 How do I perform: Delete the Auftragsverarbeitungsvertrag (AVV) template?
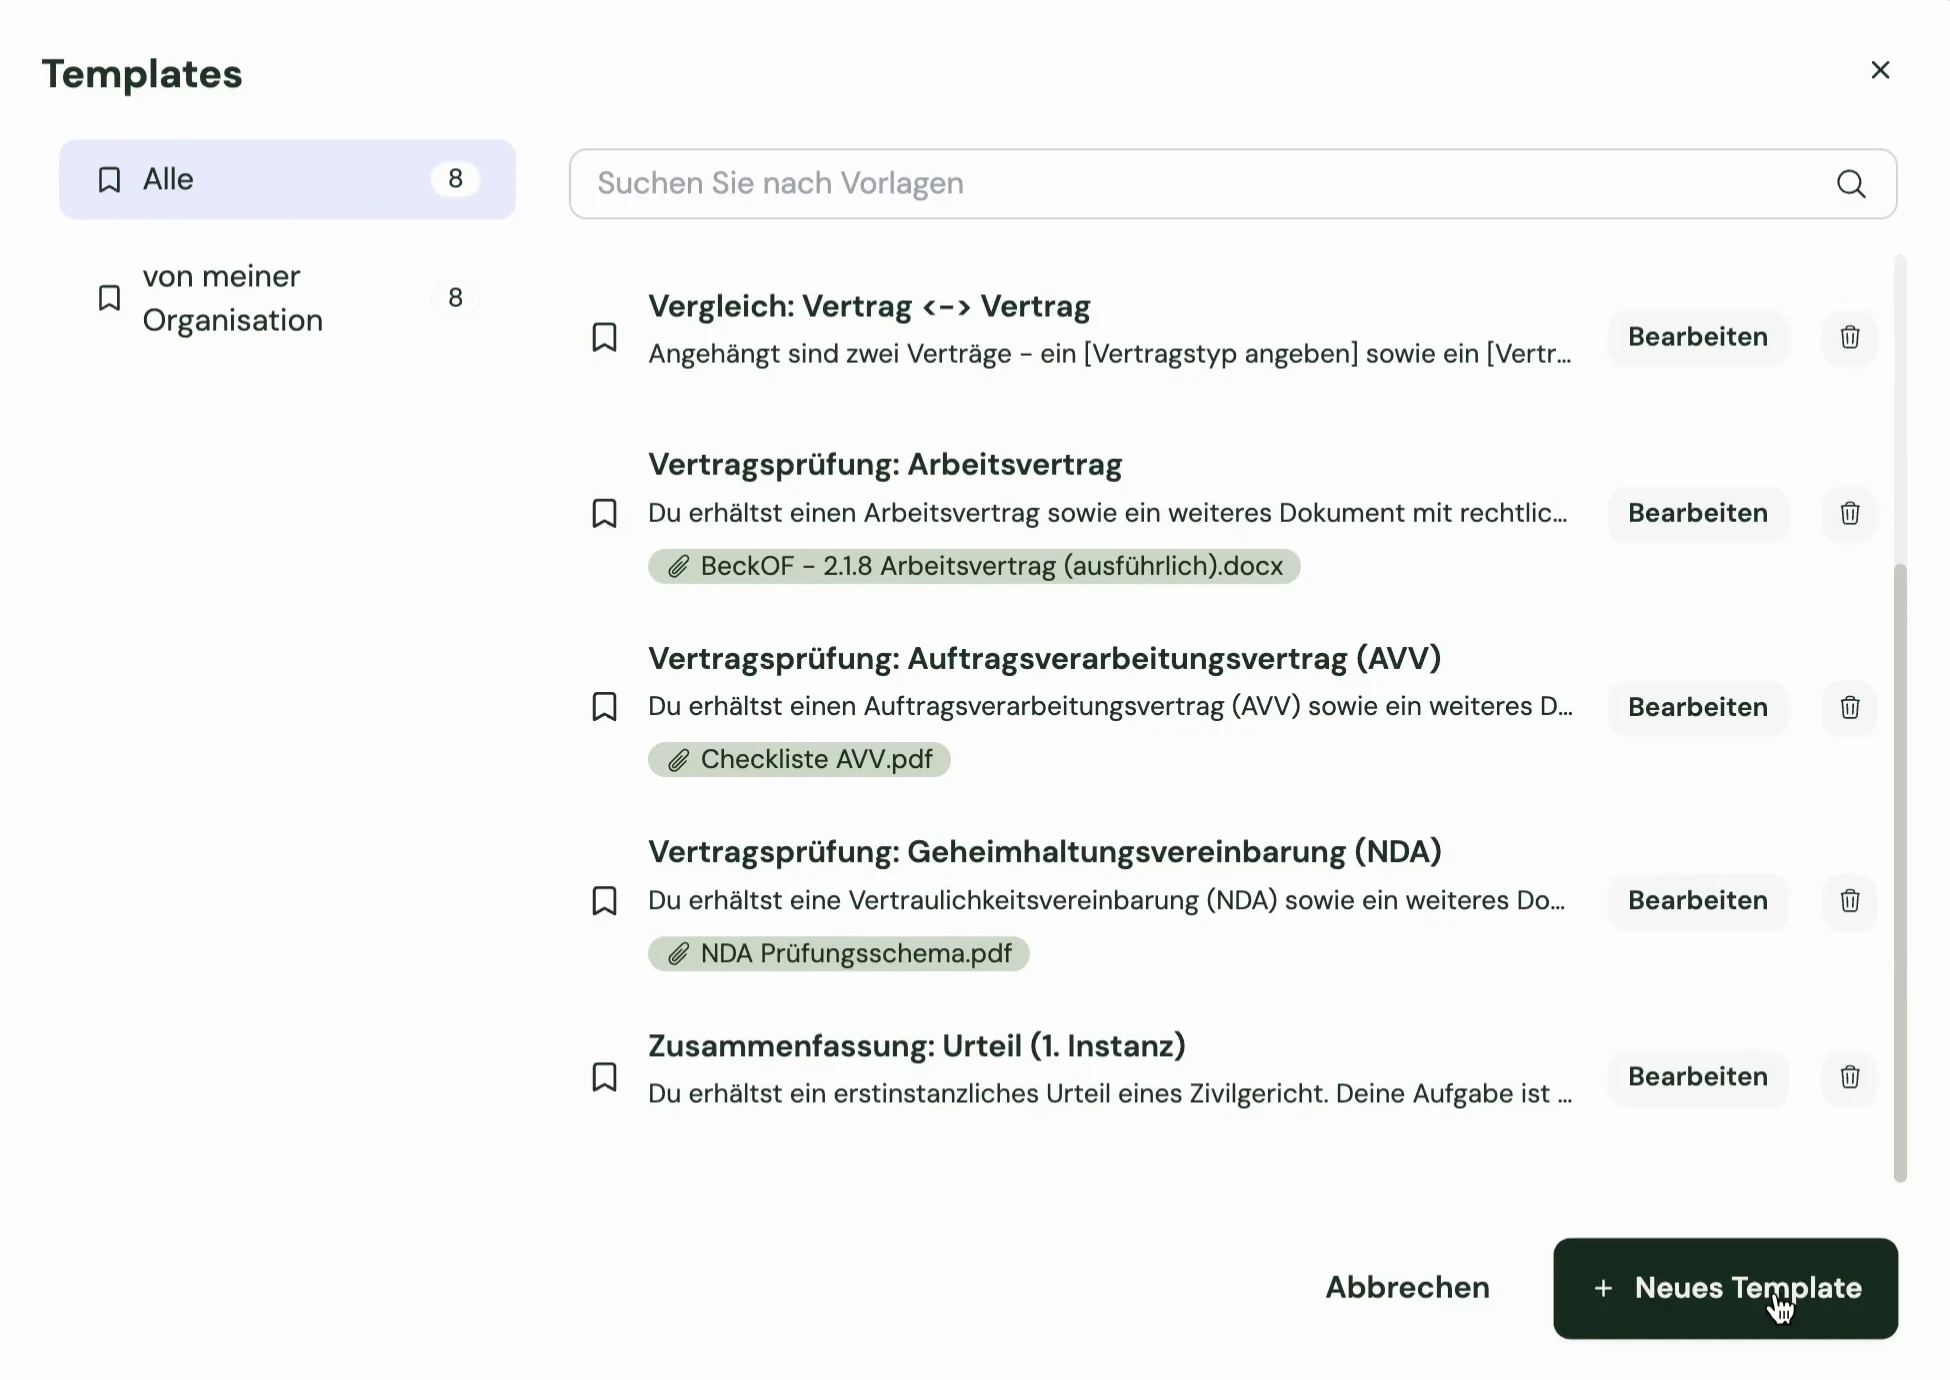point(1849,707)
